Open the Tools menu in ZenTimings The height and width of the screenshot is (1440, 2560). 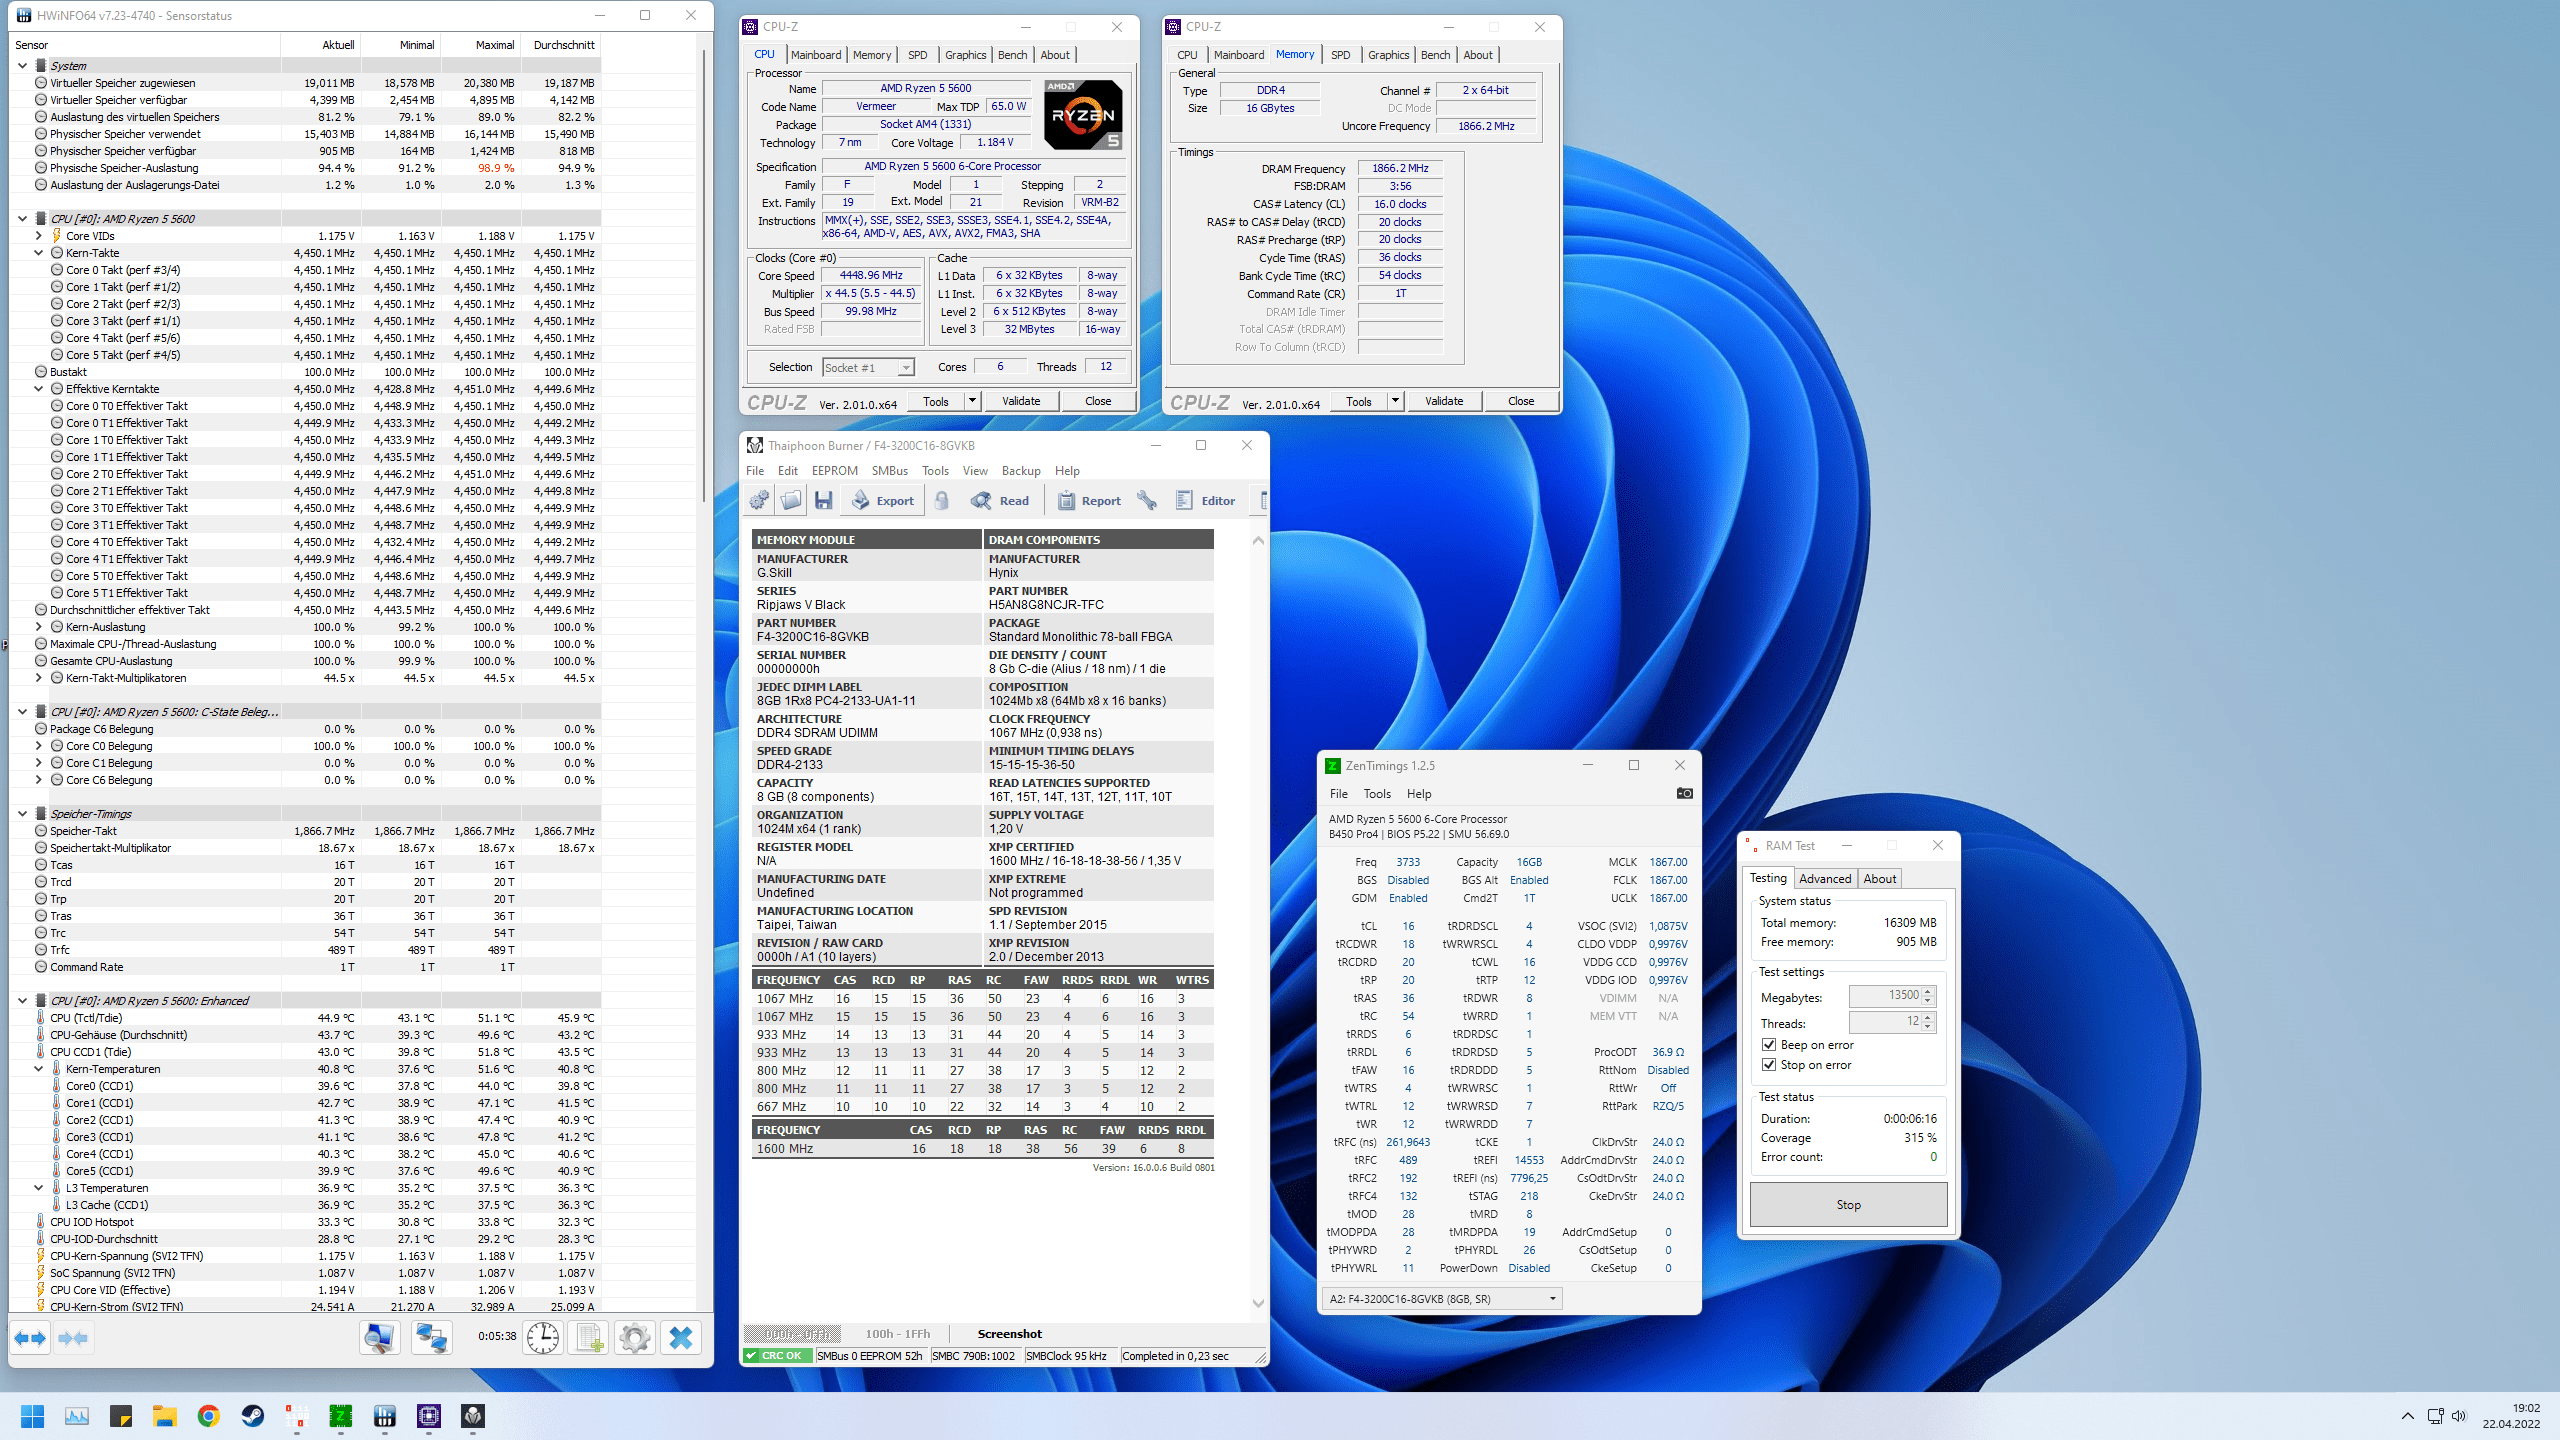1377,794
